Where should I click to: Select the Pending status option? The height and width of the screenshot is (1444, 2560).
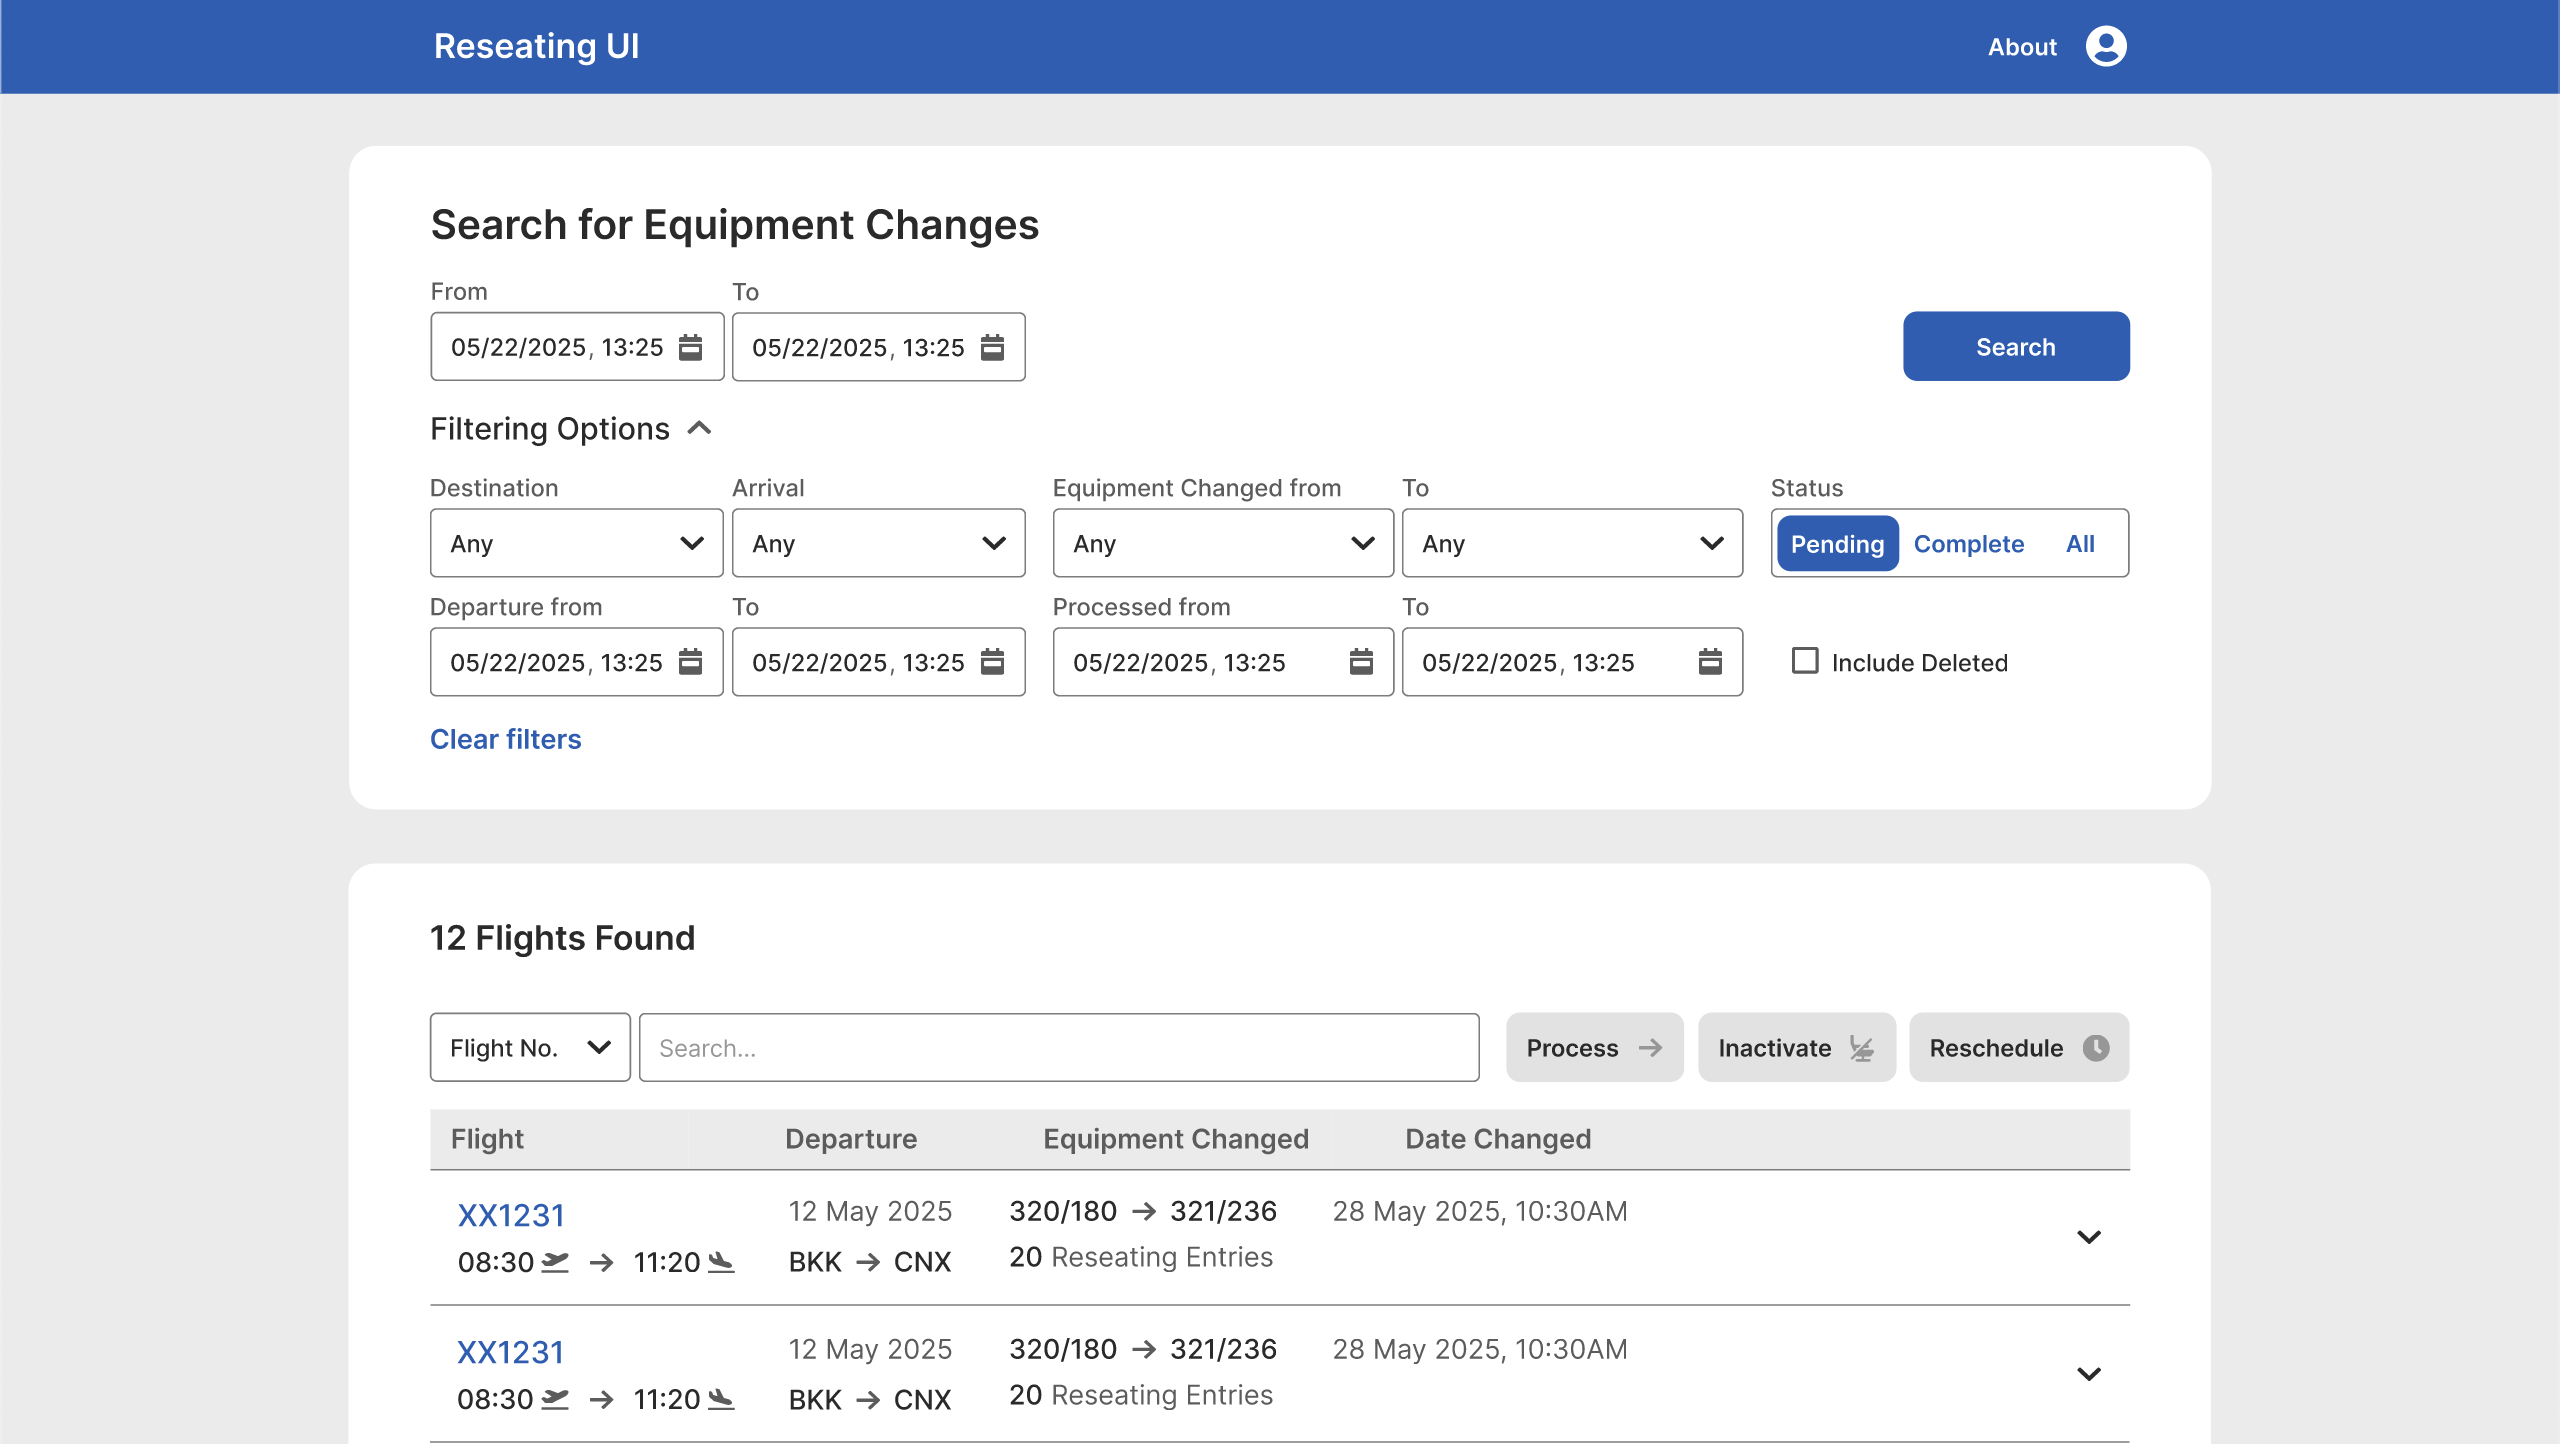[x=1837, y=544]
